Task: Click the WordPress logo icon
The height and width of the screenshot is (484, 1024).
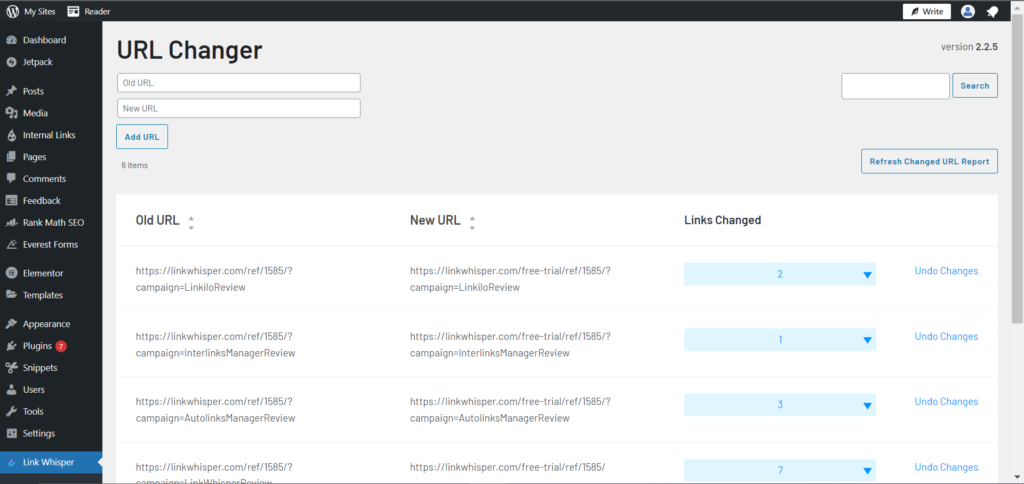Action: (12, 11)
